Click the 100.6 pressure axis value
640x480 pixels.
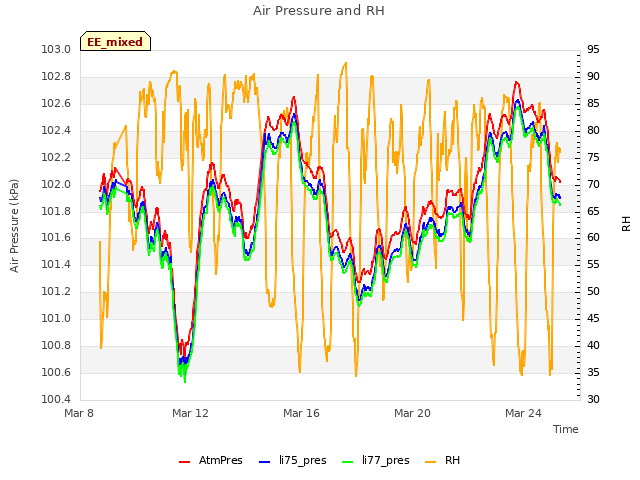point(56,372)
